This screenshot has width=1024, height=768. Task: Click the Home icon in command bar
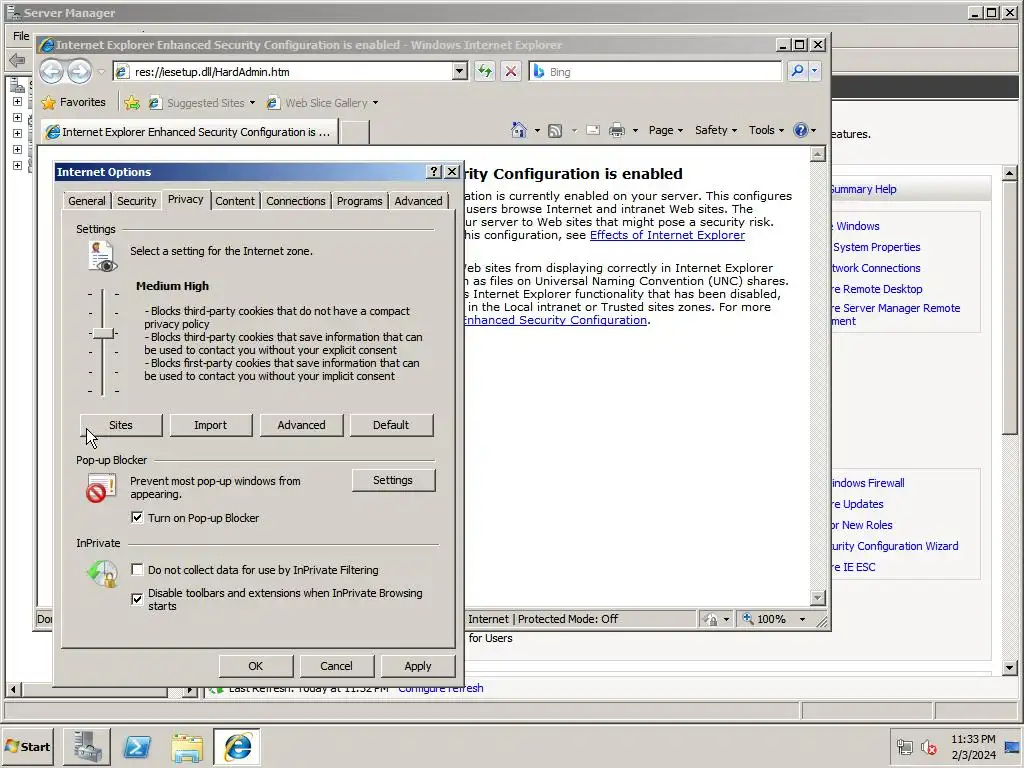tap(519, 130)
